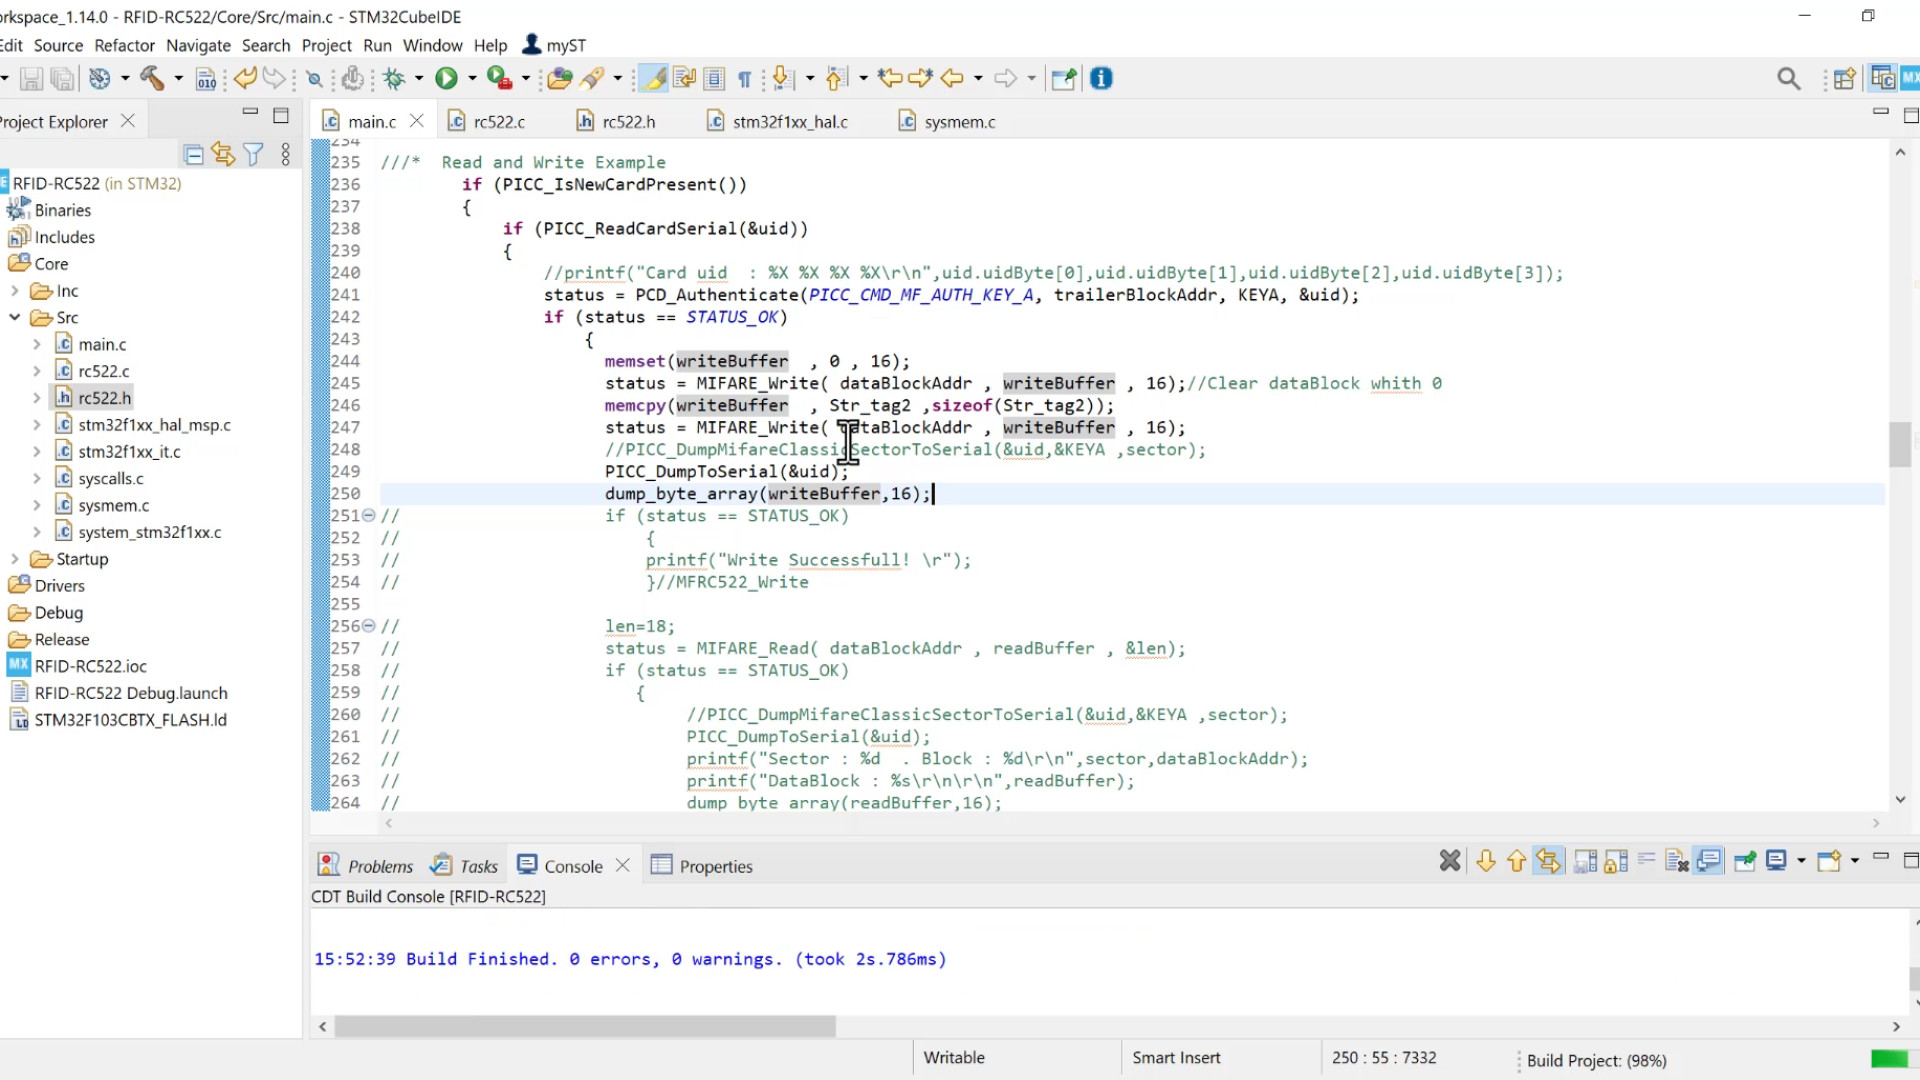Screen dimensions: 1920x1080
Task: Start debugging with the bug icon
Action: click(x=394, y=78)
